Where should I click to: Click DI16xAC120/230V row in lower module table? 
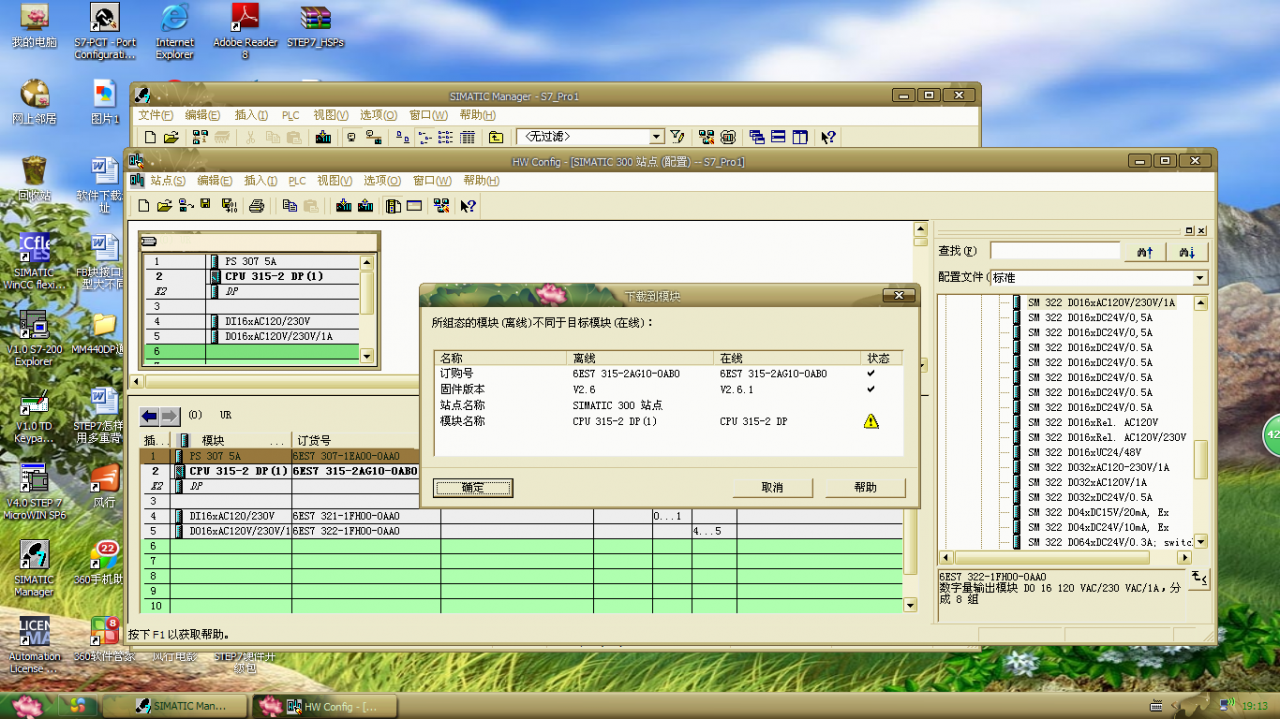click(x=521, y=516)
